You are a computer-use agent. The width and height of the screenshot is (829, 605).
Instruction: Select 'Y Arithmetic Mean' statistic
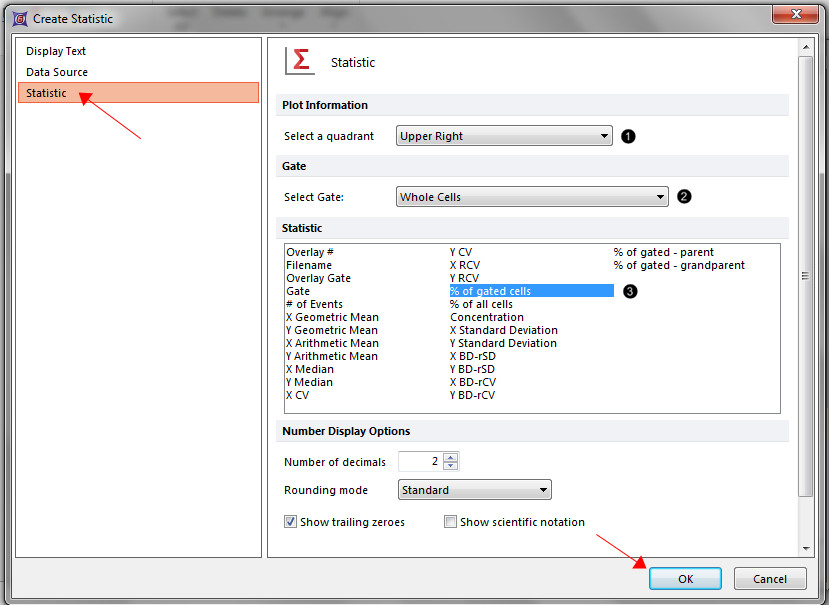[x=331, y=356]
